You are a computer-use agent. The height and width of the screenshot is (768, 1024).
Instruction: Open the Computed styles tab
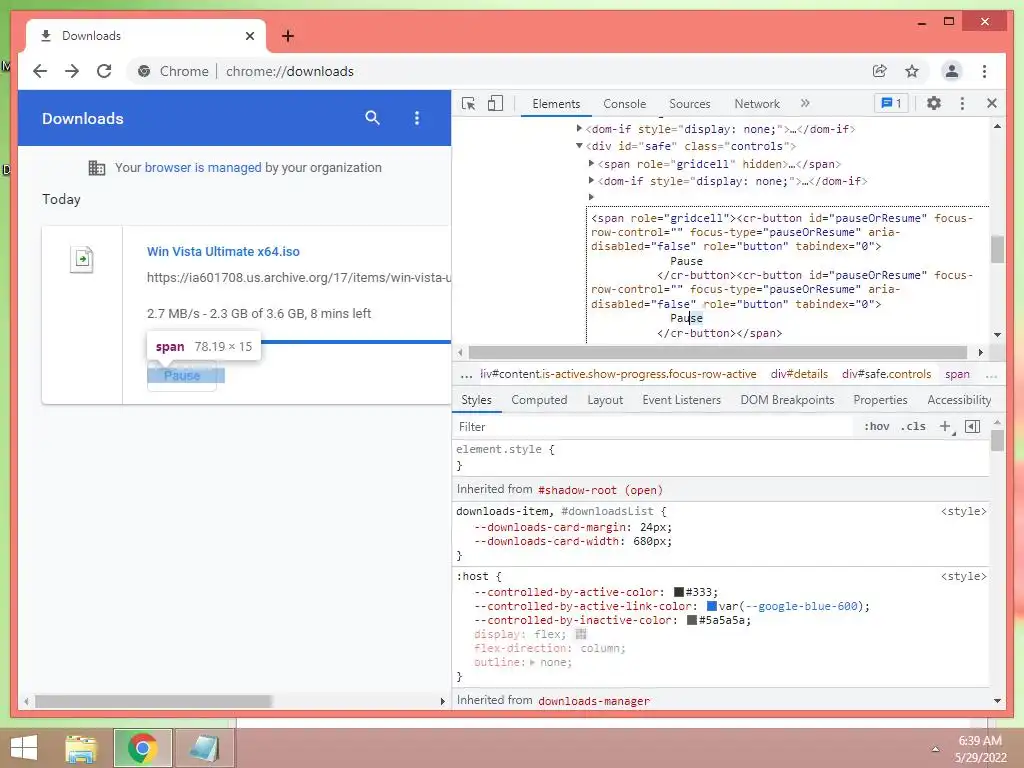tap(539, 400)
